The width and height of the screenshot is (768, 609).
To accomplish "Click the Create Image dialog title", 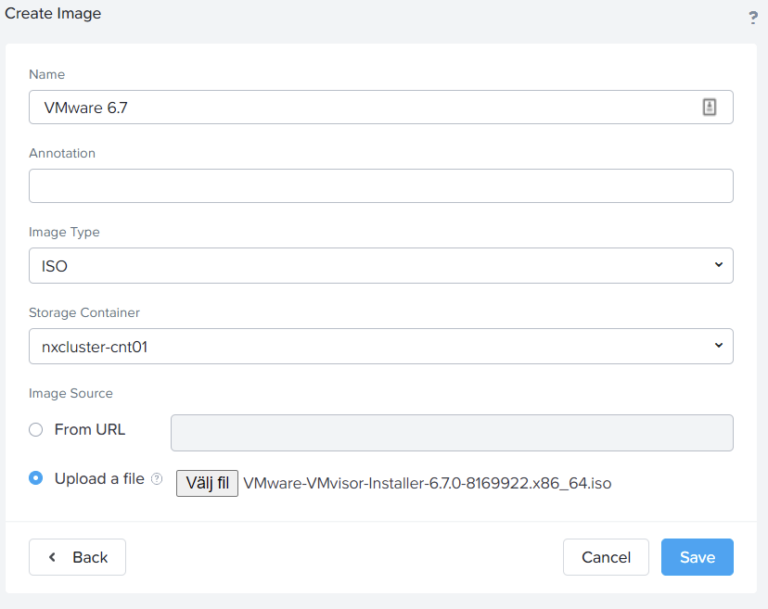I will tap(53, 13).
